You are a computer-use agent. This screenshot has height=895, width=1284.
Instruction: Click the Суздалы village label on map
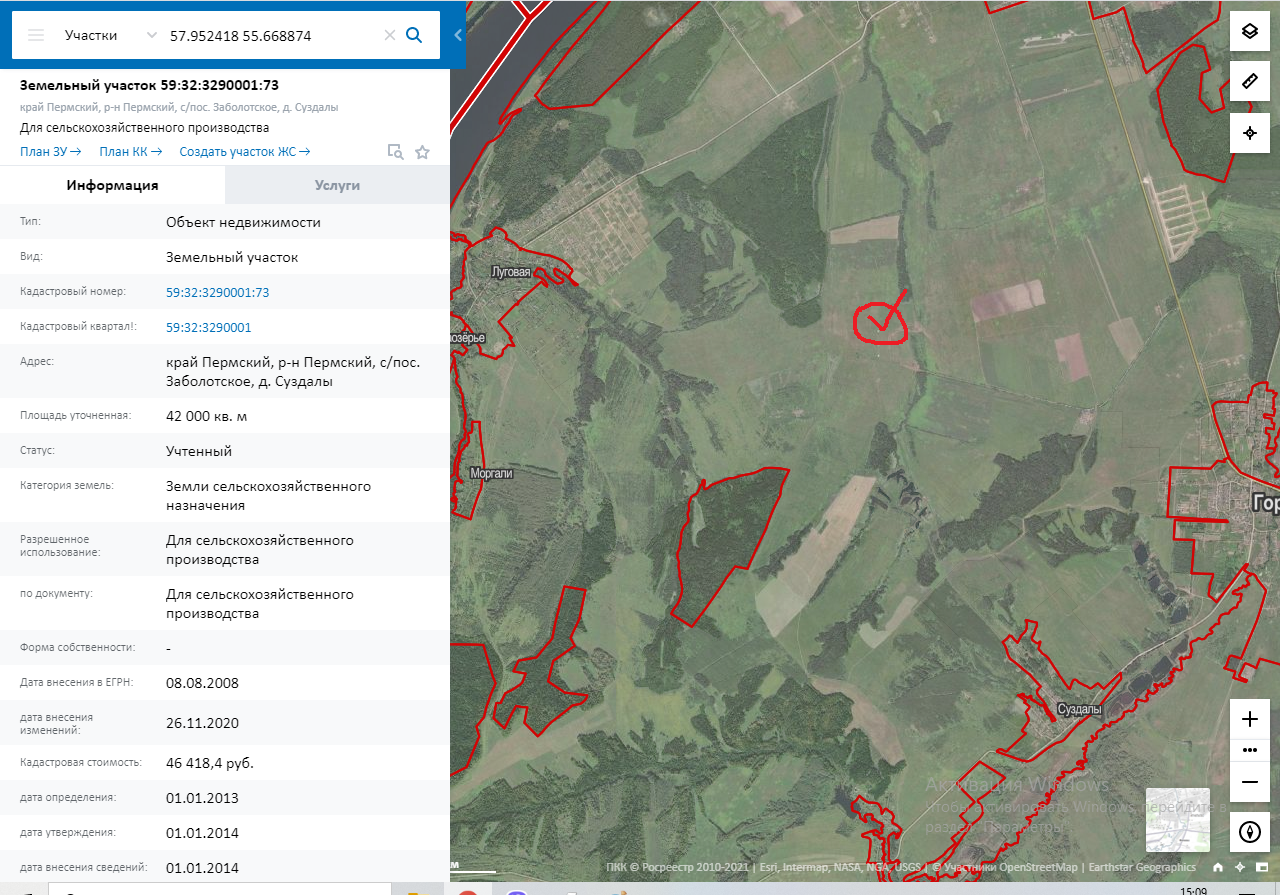point(1079,709)
